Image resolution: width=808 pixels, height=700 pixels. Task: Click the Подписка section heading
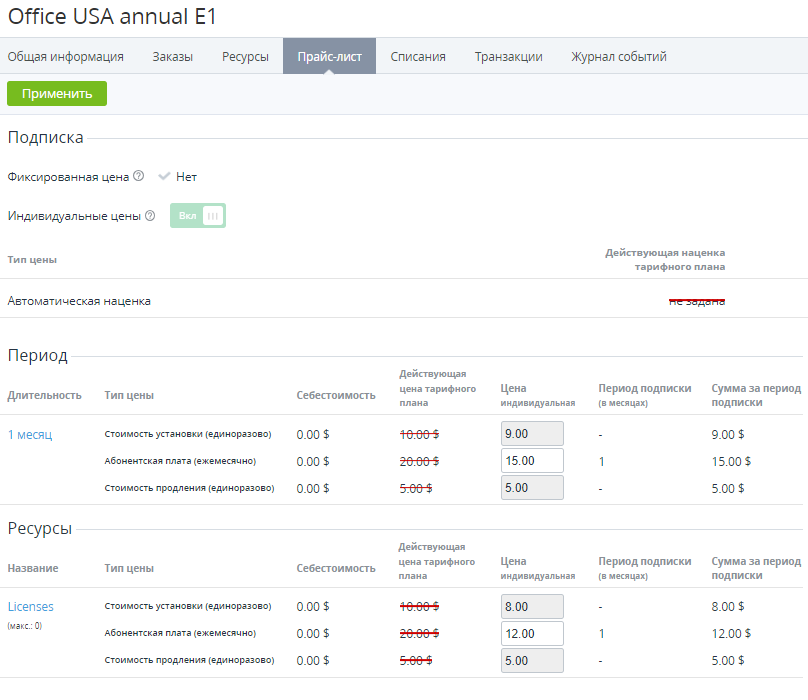tap(45, 138)
